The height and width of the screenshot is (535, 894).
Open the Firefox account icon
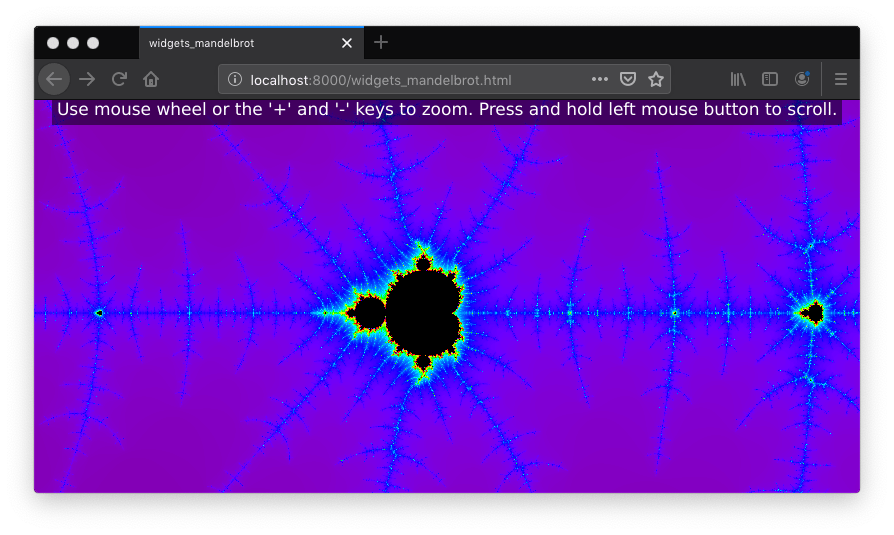(x=802, y=79)
